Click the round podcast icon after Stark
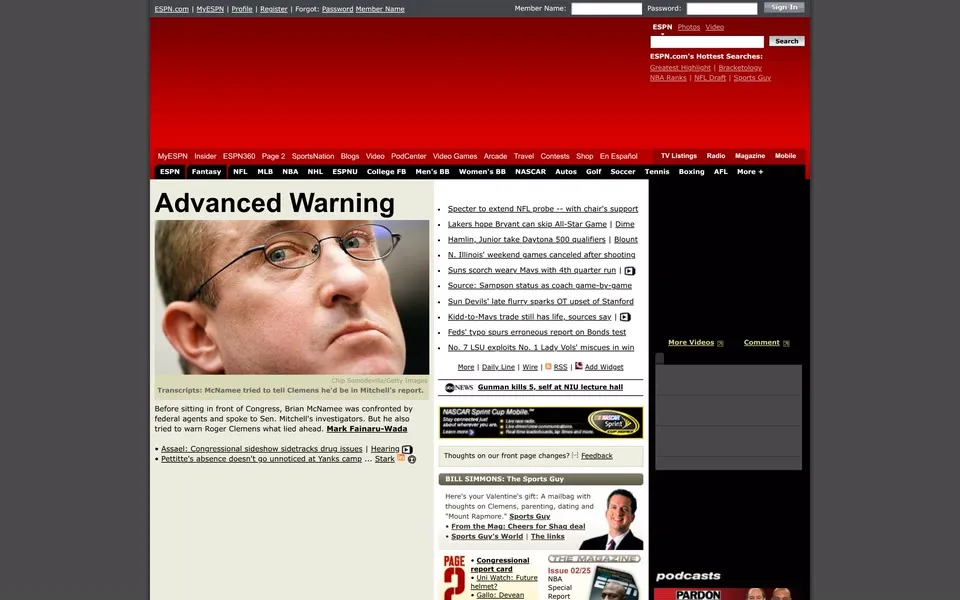This screenshot has width=960, height=600. click(412, 459)
